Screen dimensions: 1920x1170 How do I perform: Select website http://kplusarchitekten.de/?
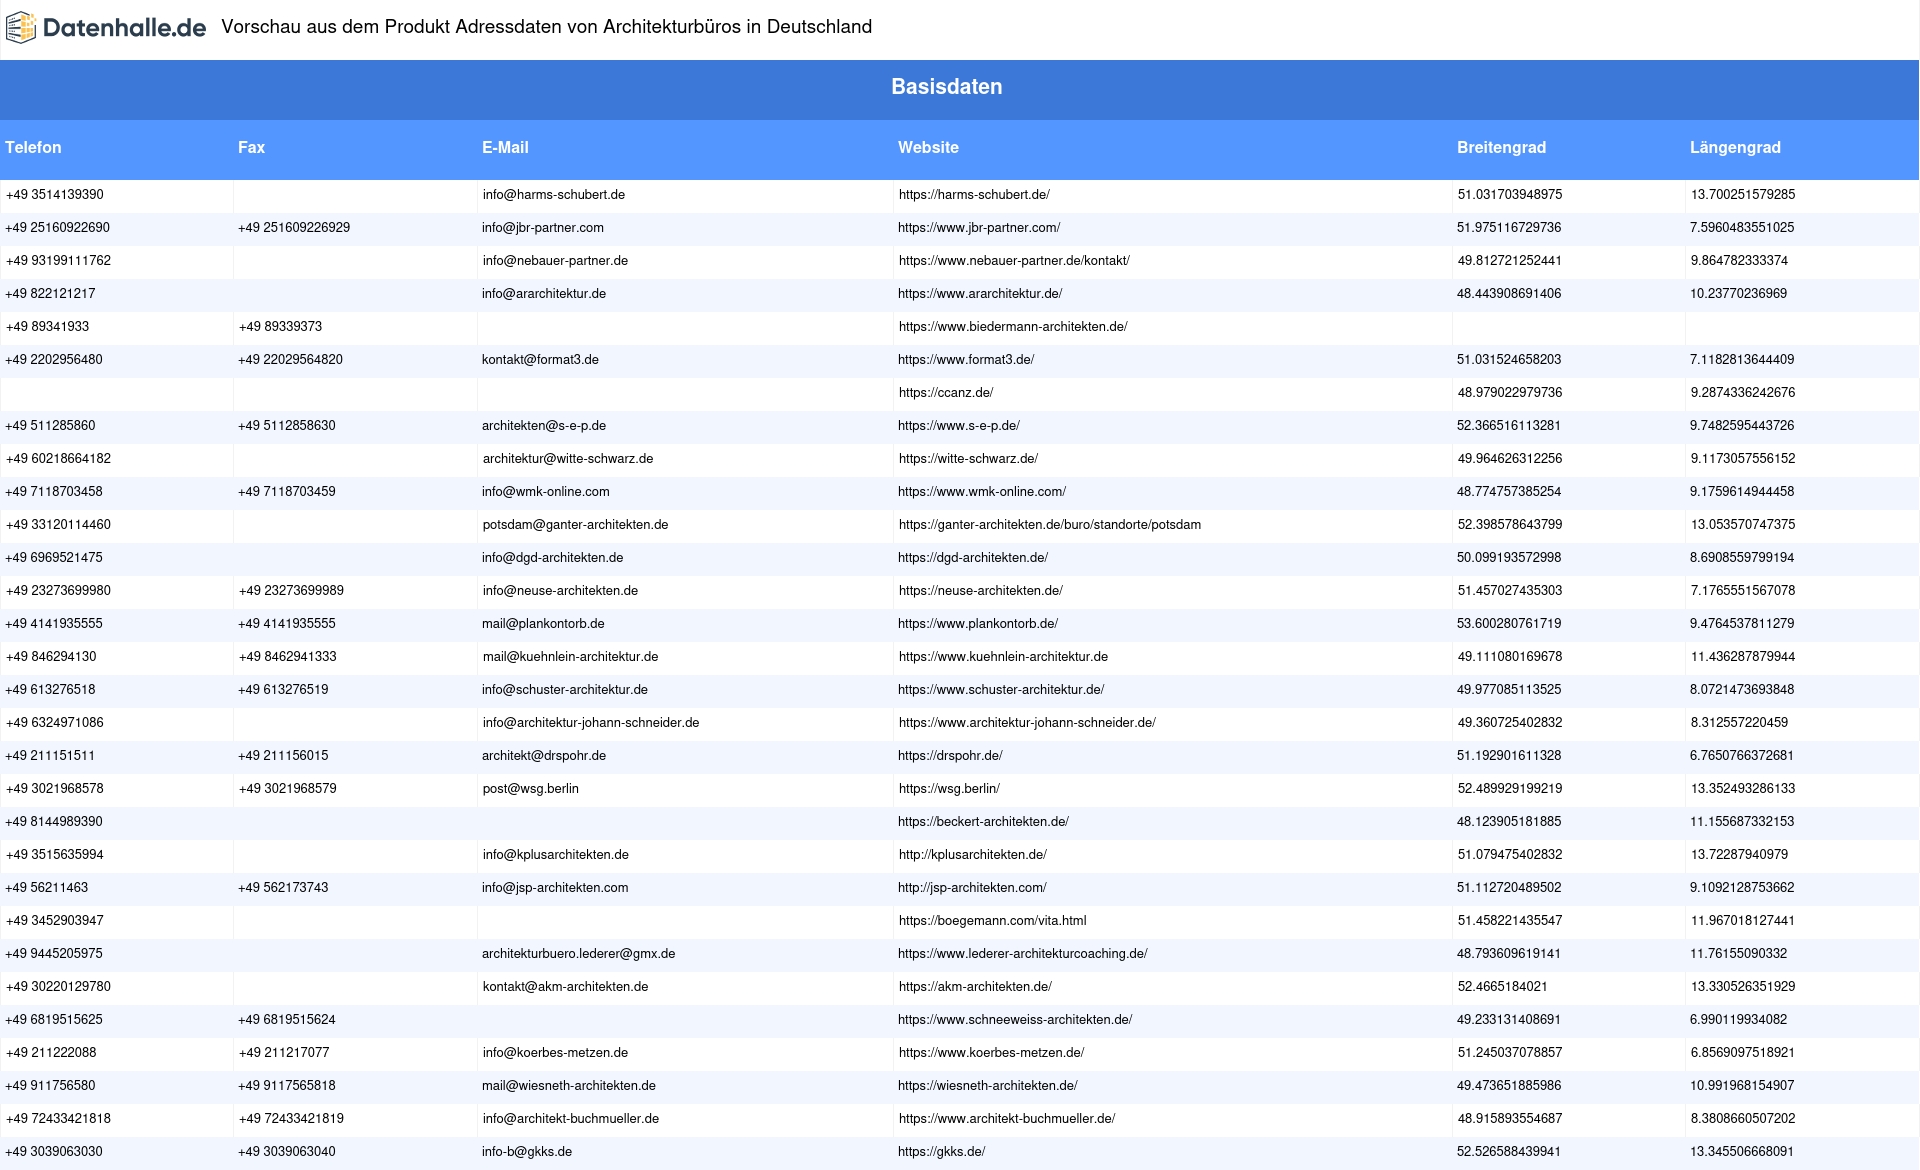coord(972,855)
